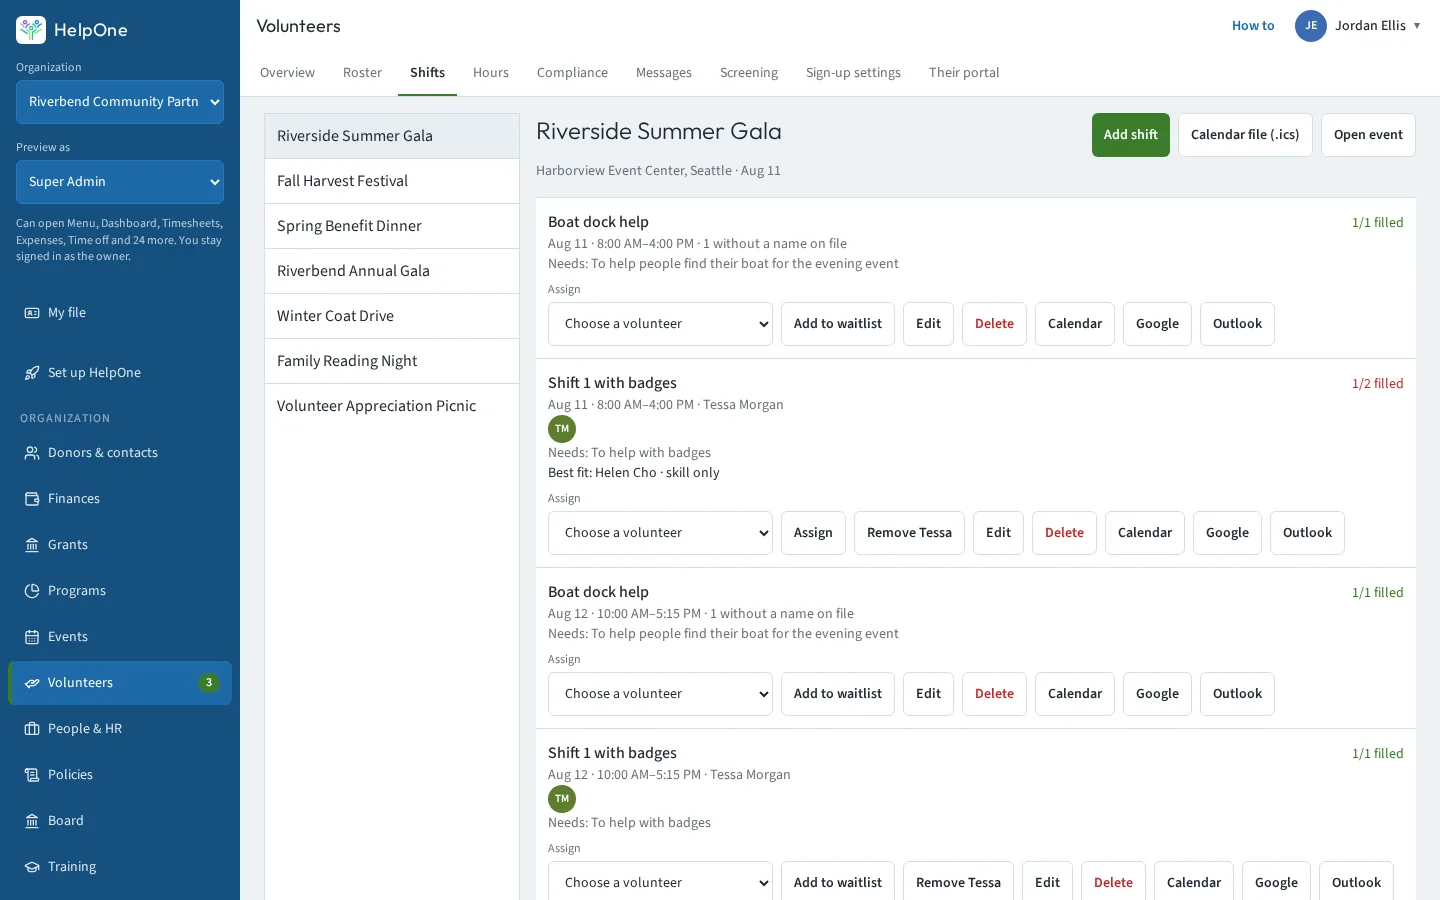Viewport: 1440px width, 900px height.
Task: Open the How to link
Action: click(1253, 26)
